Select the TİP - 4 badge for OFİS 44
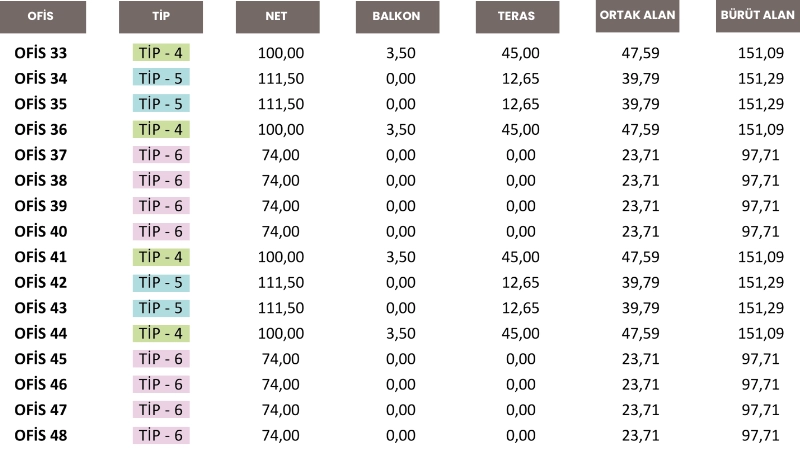The height and width of the screenshot is (452, 800). point(161,333)
